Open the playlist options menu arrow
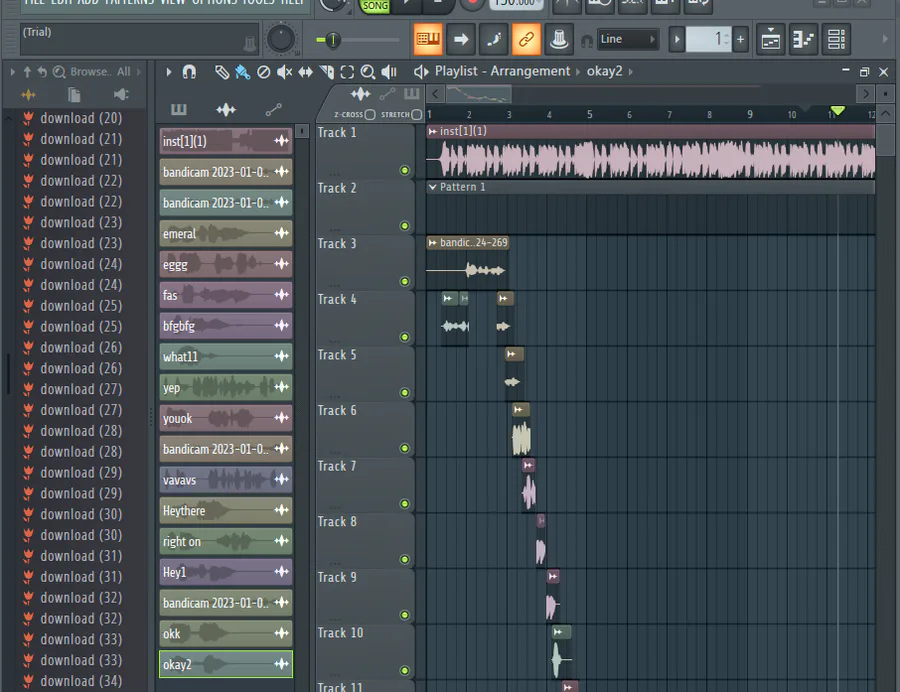This screenshot has height=692, width=900. tap(168, 72)
